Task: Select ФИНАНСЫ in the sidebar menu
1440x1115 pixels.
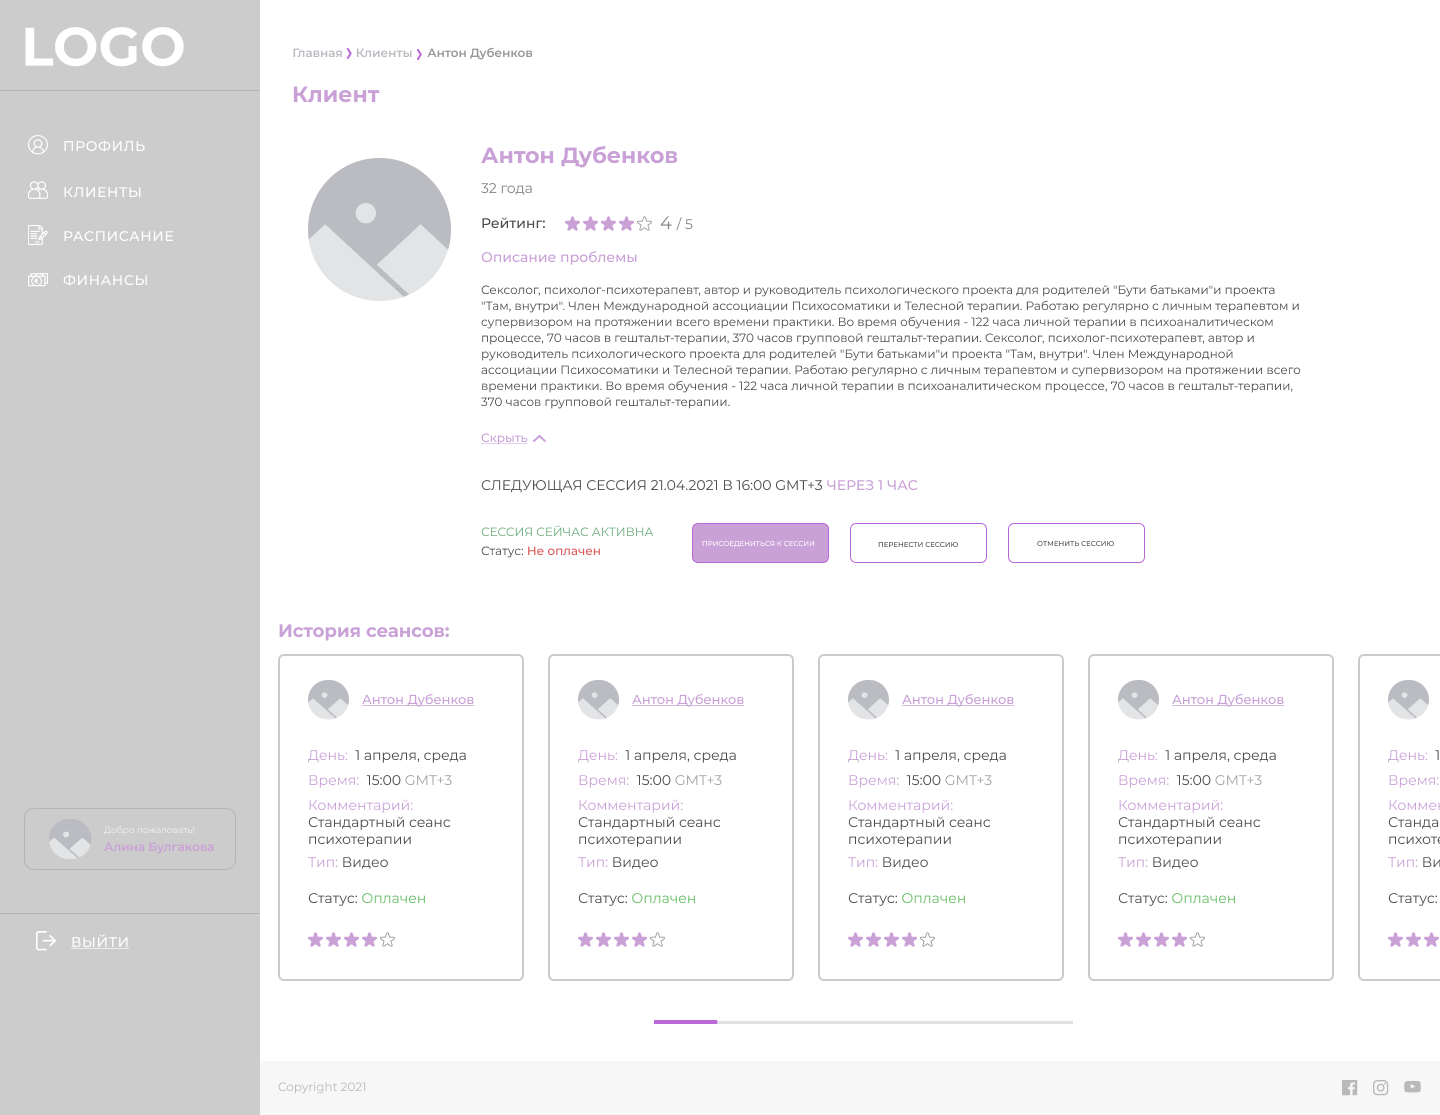Action: pos(105,280)
